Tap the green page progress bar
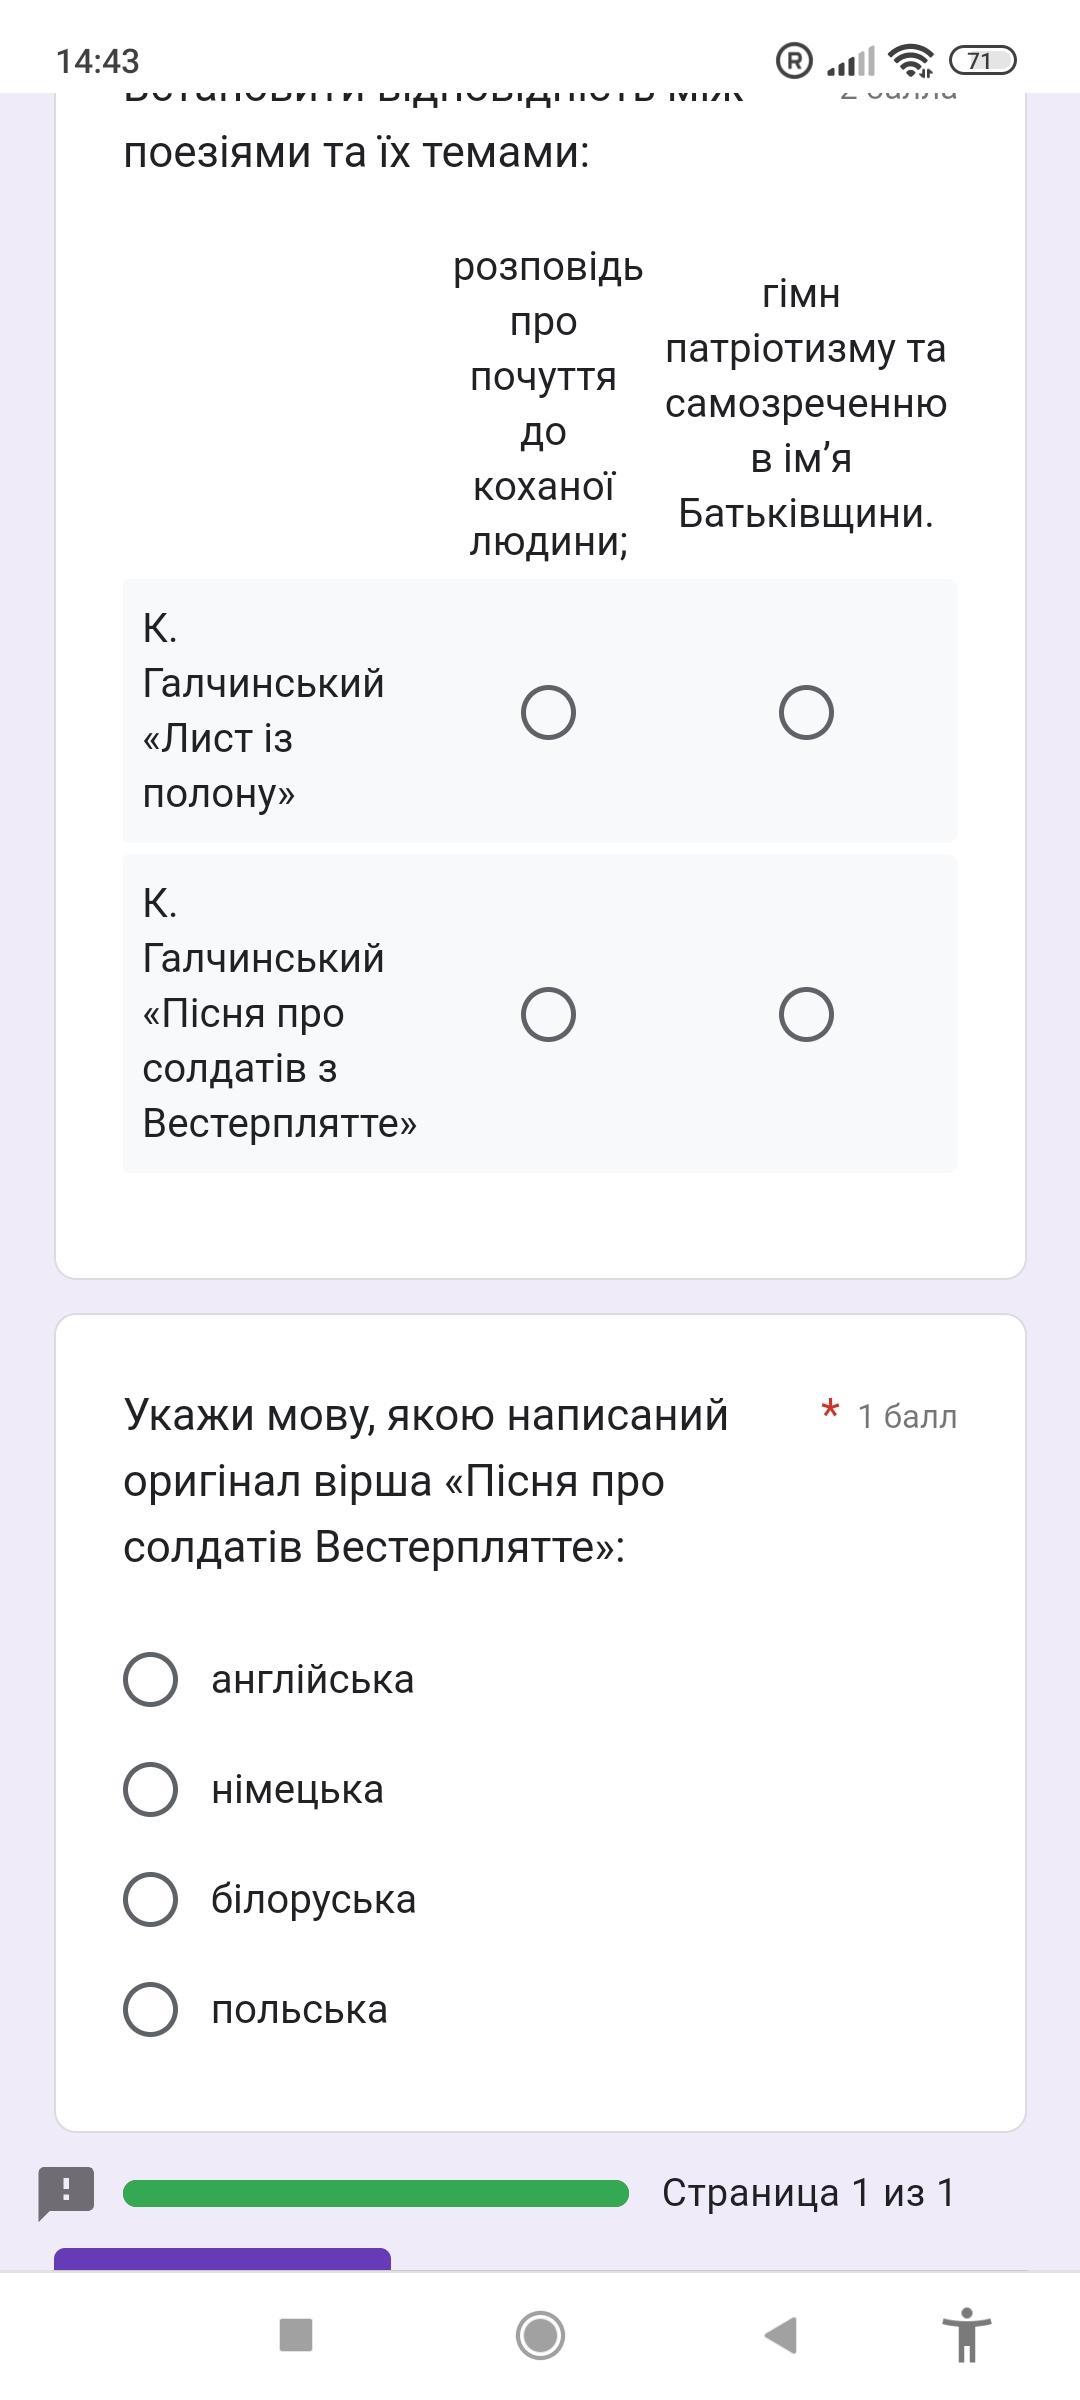The width and height of the screenshot is (1080, 2400). pos(375,2193)
